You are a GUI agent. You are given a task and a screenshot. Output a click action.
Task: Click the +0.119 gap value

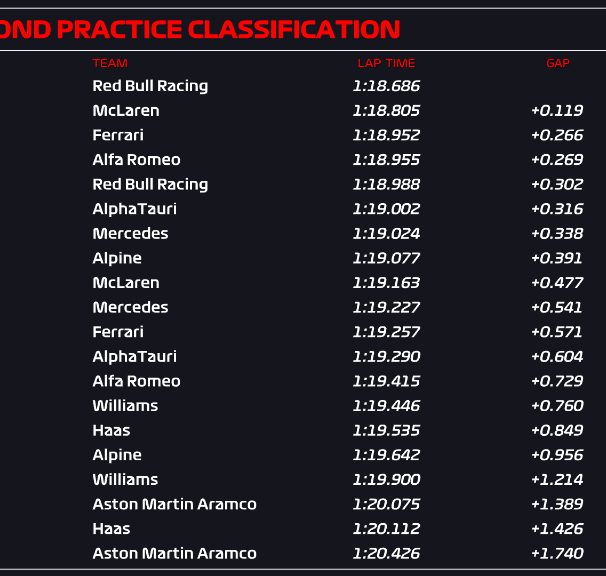point(557,111)
